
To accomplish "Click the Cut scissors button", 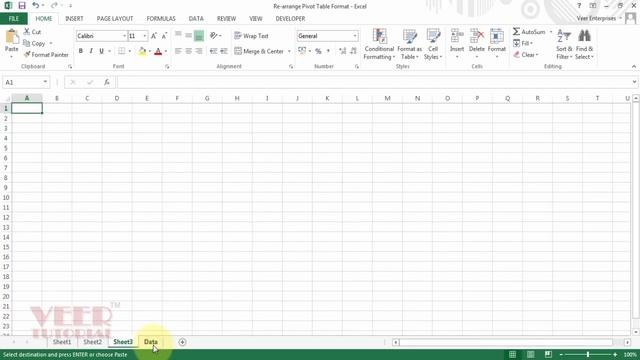I will pos(32,31).
